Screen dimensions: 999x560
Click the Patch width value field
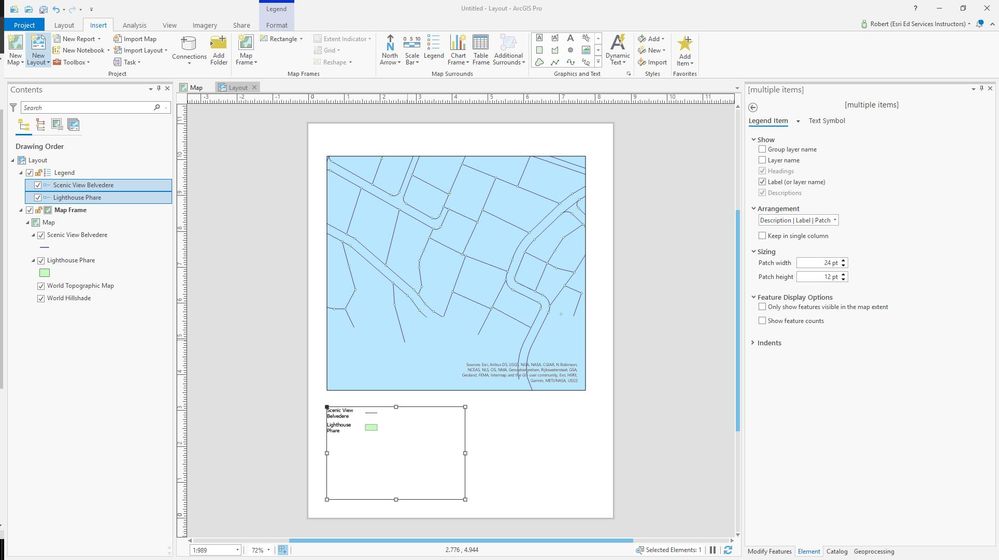pos(818,262)
